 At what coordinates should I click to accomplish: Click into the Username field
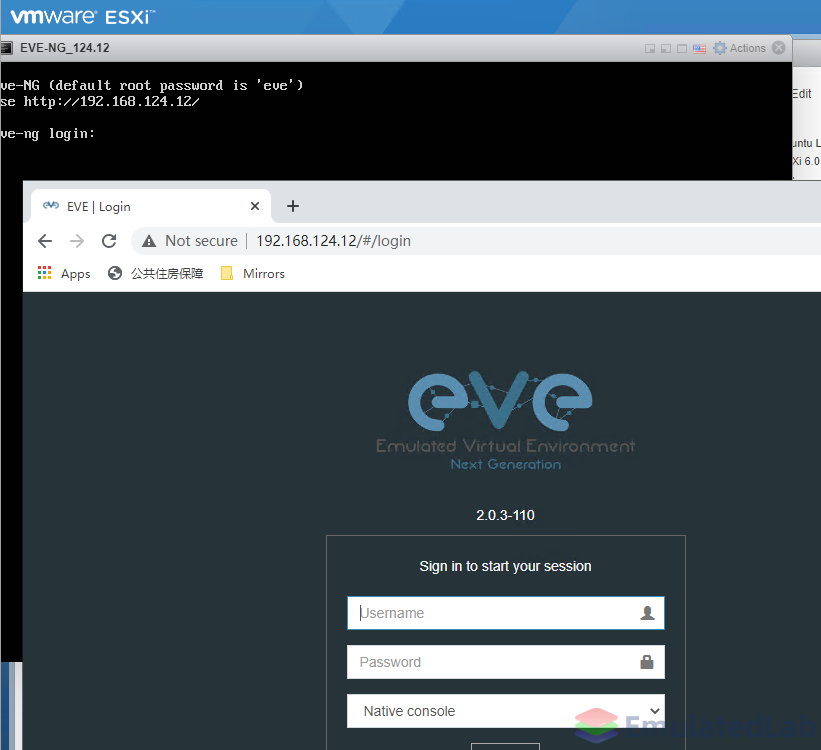[506, 613]
